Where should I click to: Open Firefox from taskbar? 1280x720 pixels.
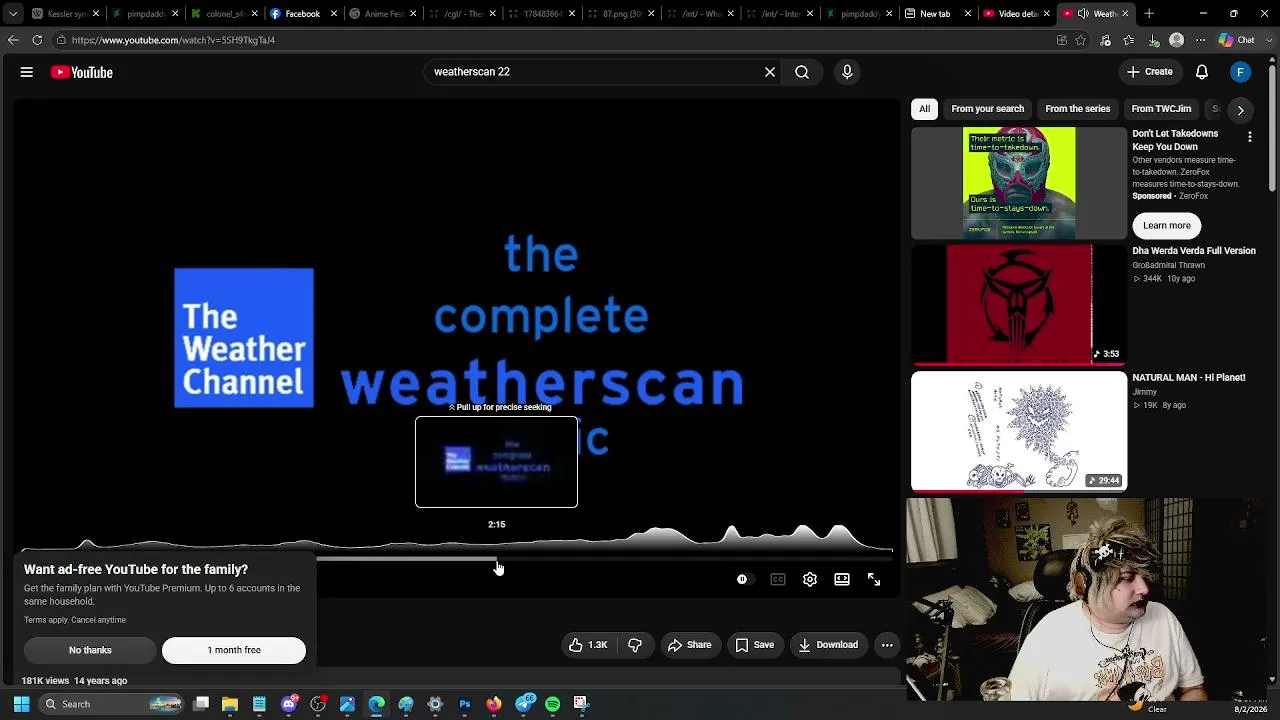[x=494, y=704]
